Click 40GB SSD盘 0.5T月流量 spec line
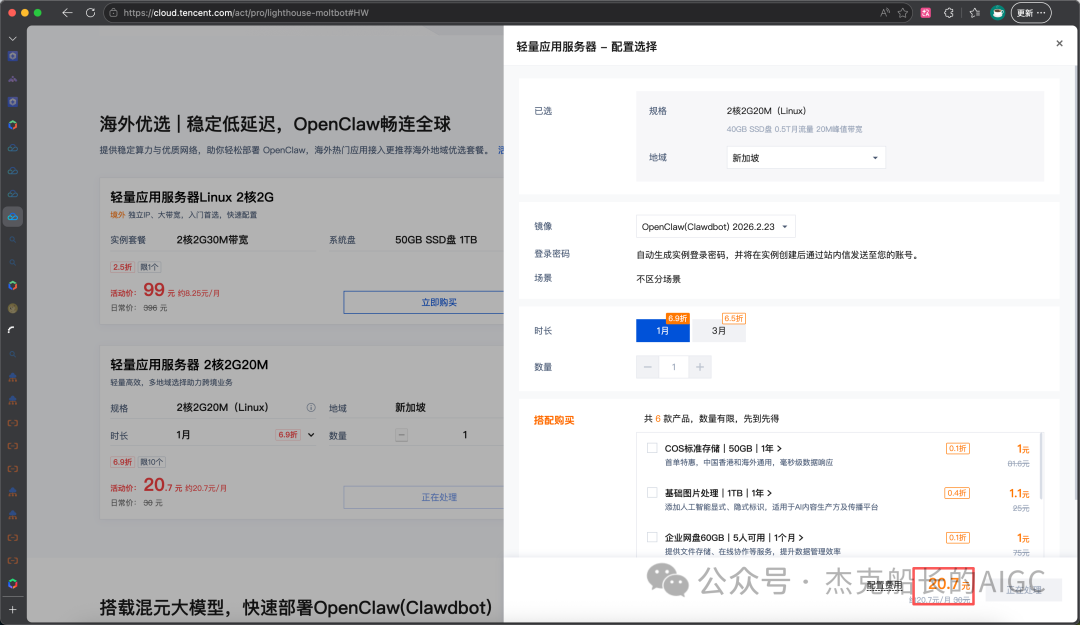 click(x=794, y=129)
